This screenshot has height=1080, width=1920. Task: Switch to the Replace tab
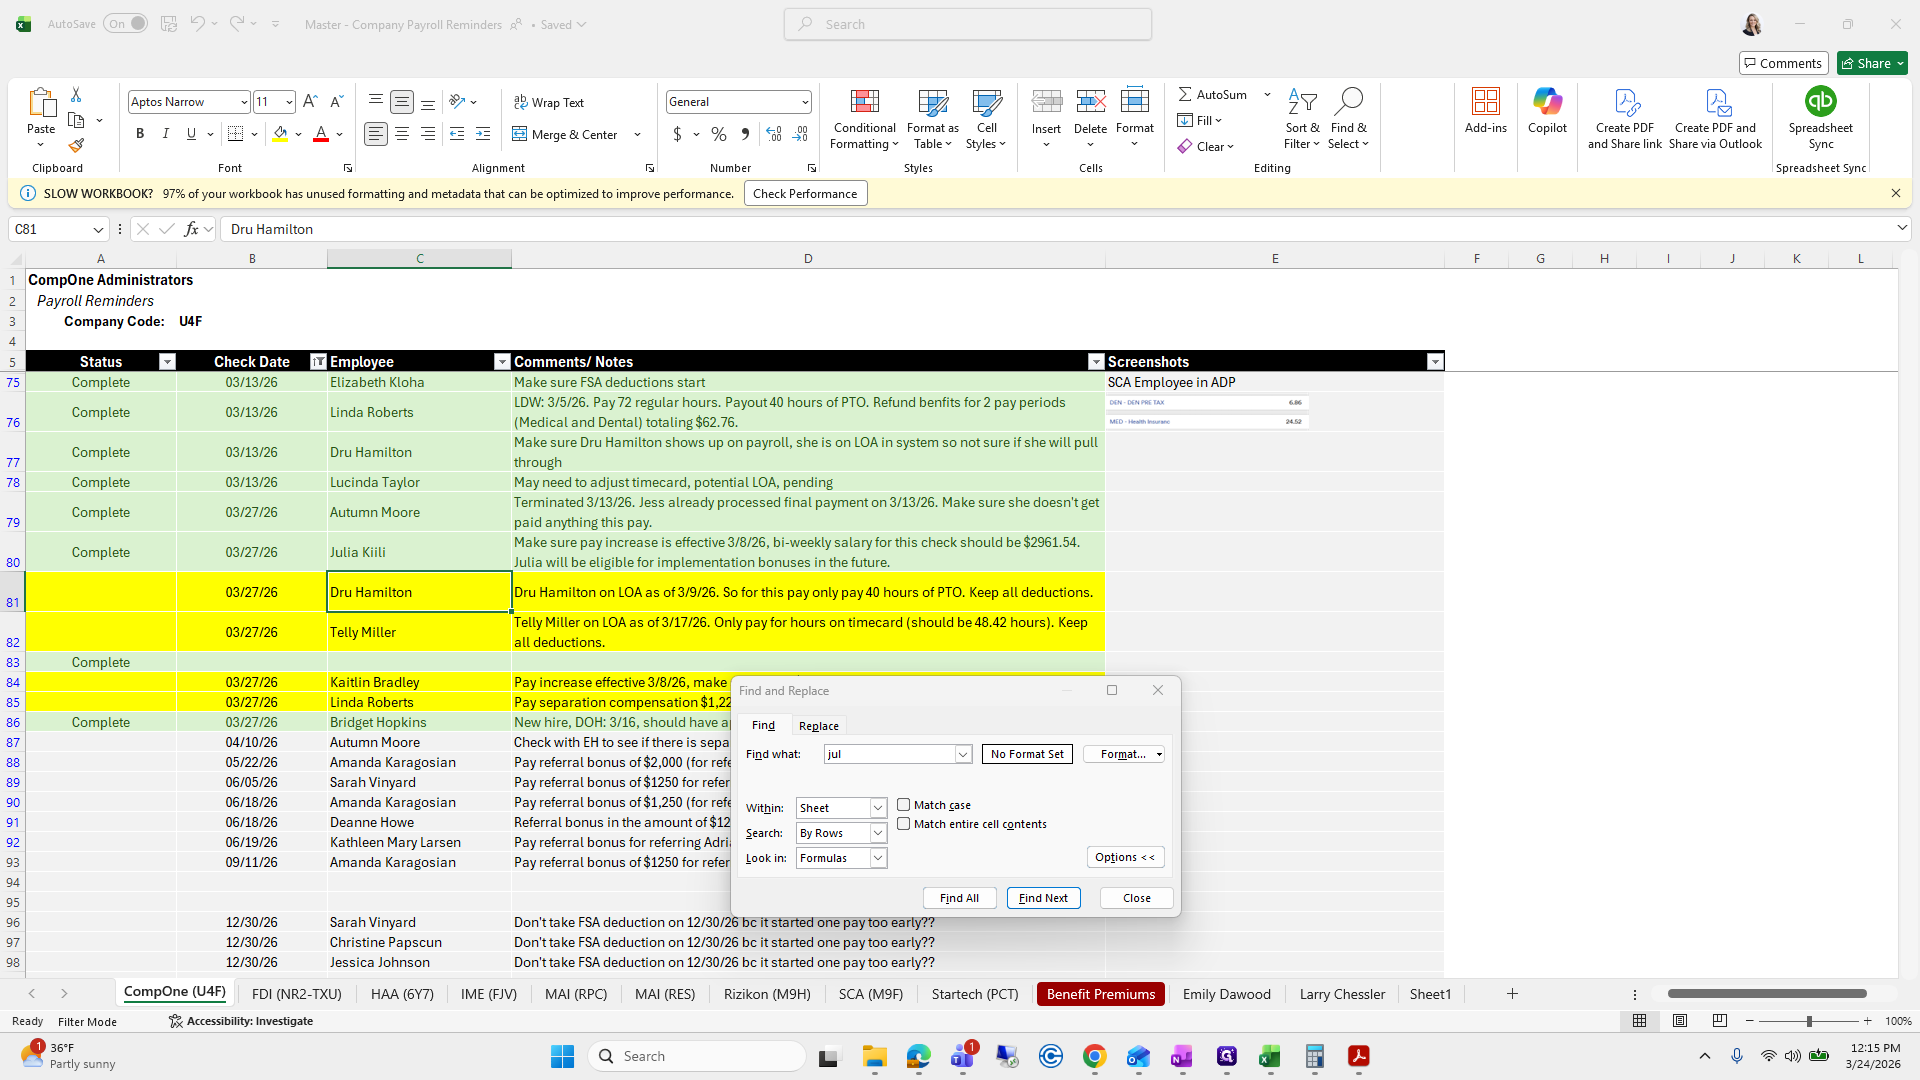818,726
